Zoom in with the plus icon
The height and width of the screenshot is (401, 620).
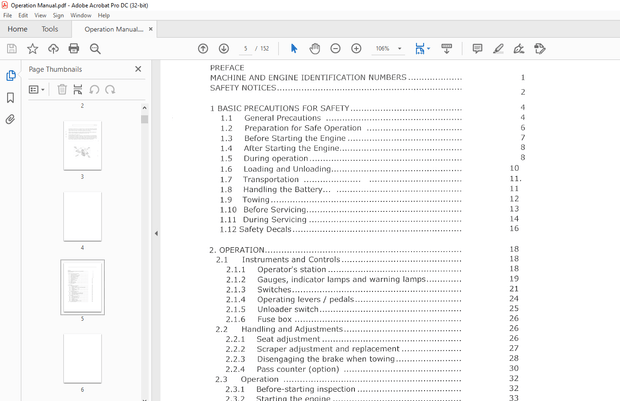click(x=356, y=49)
